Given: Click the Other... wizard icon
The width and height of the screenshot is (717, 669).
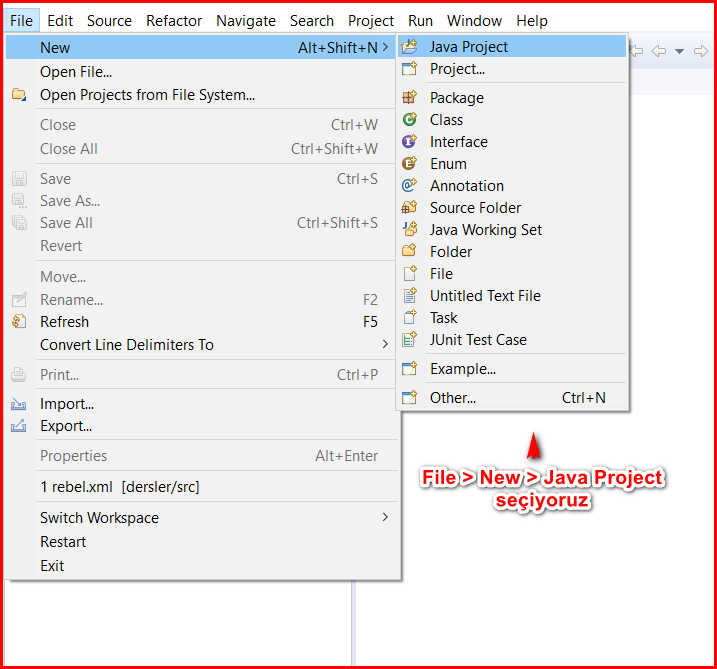Looking at the screenshot, I should click(409, 397).
